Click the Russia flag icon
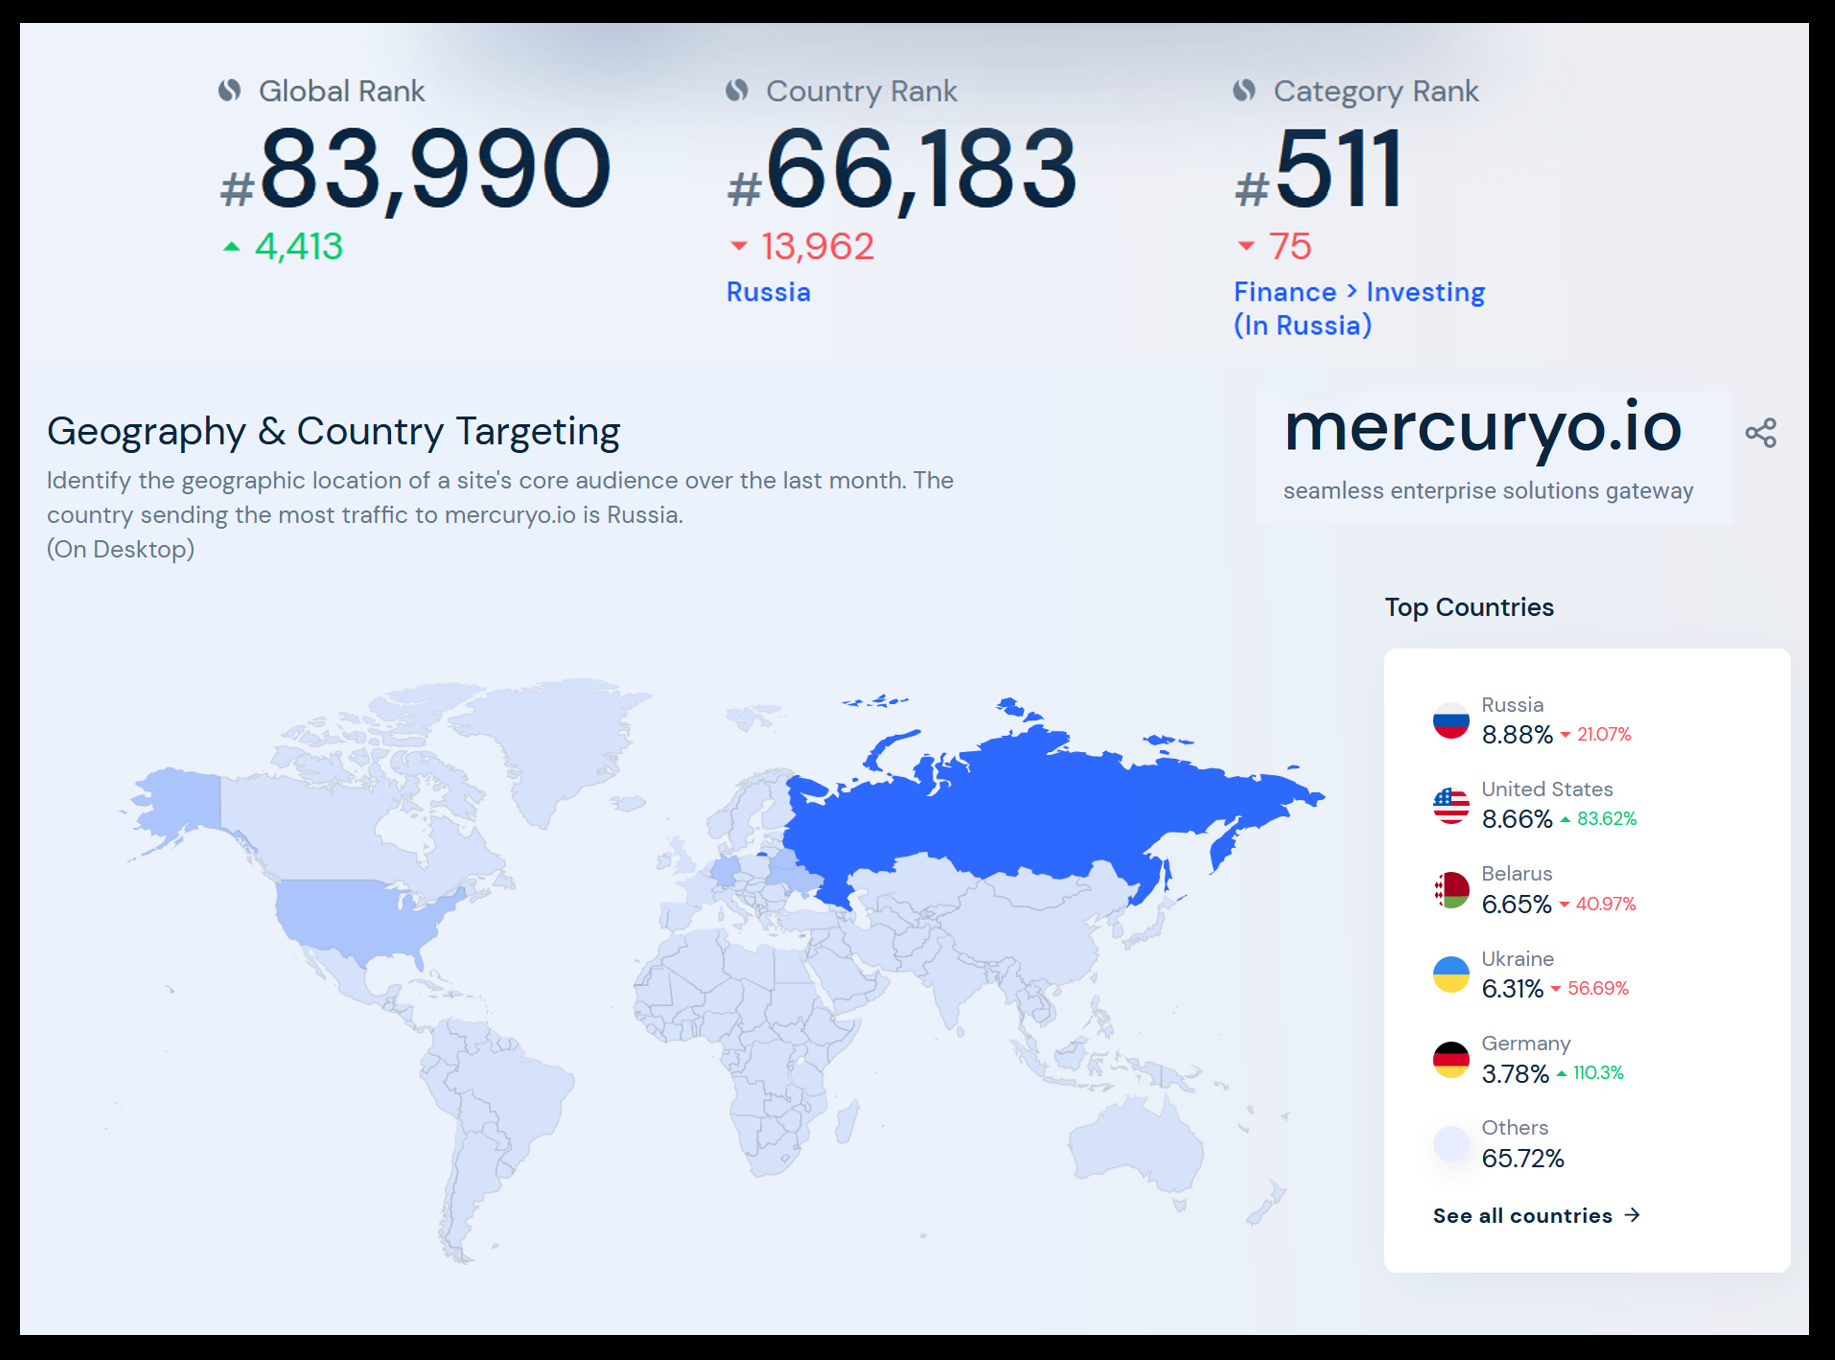 click(x=1450, y=720)
